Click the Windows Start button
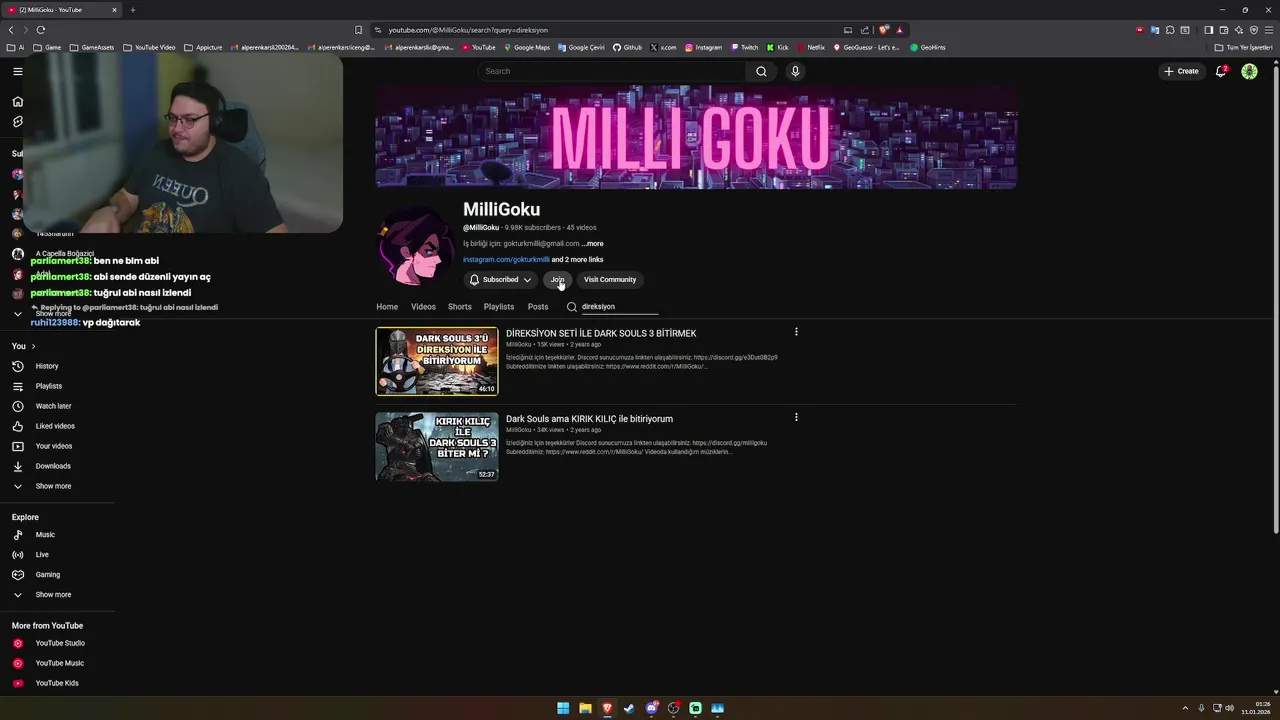 [x=563, y=708]
